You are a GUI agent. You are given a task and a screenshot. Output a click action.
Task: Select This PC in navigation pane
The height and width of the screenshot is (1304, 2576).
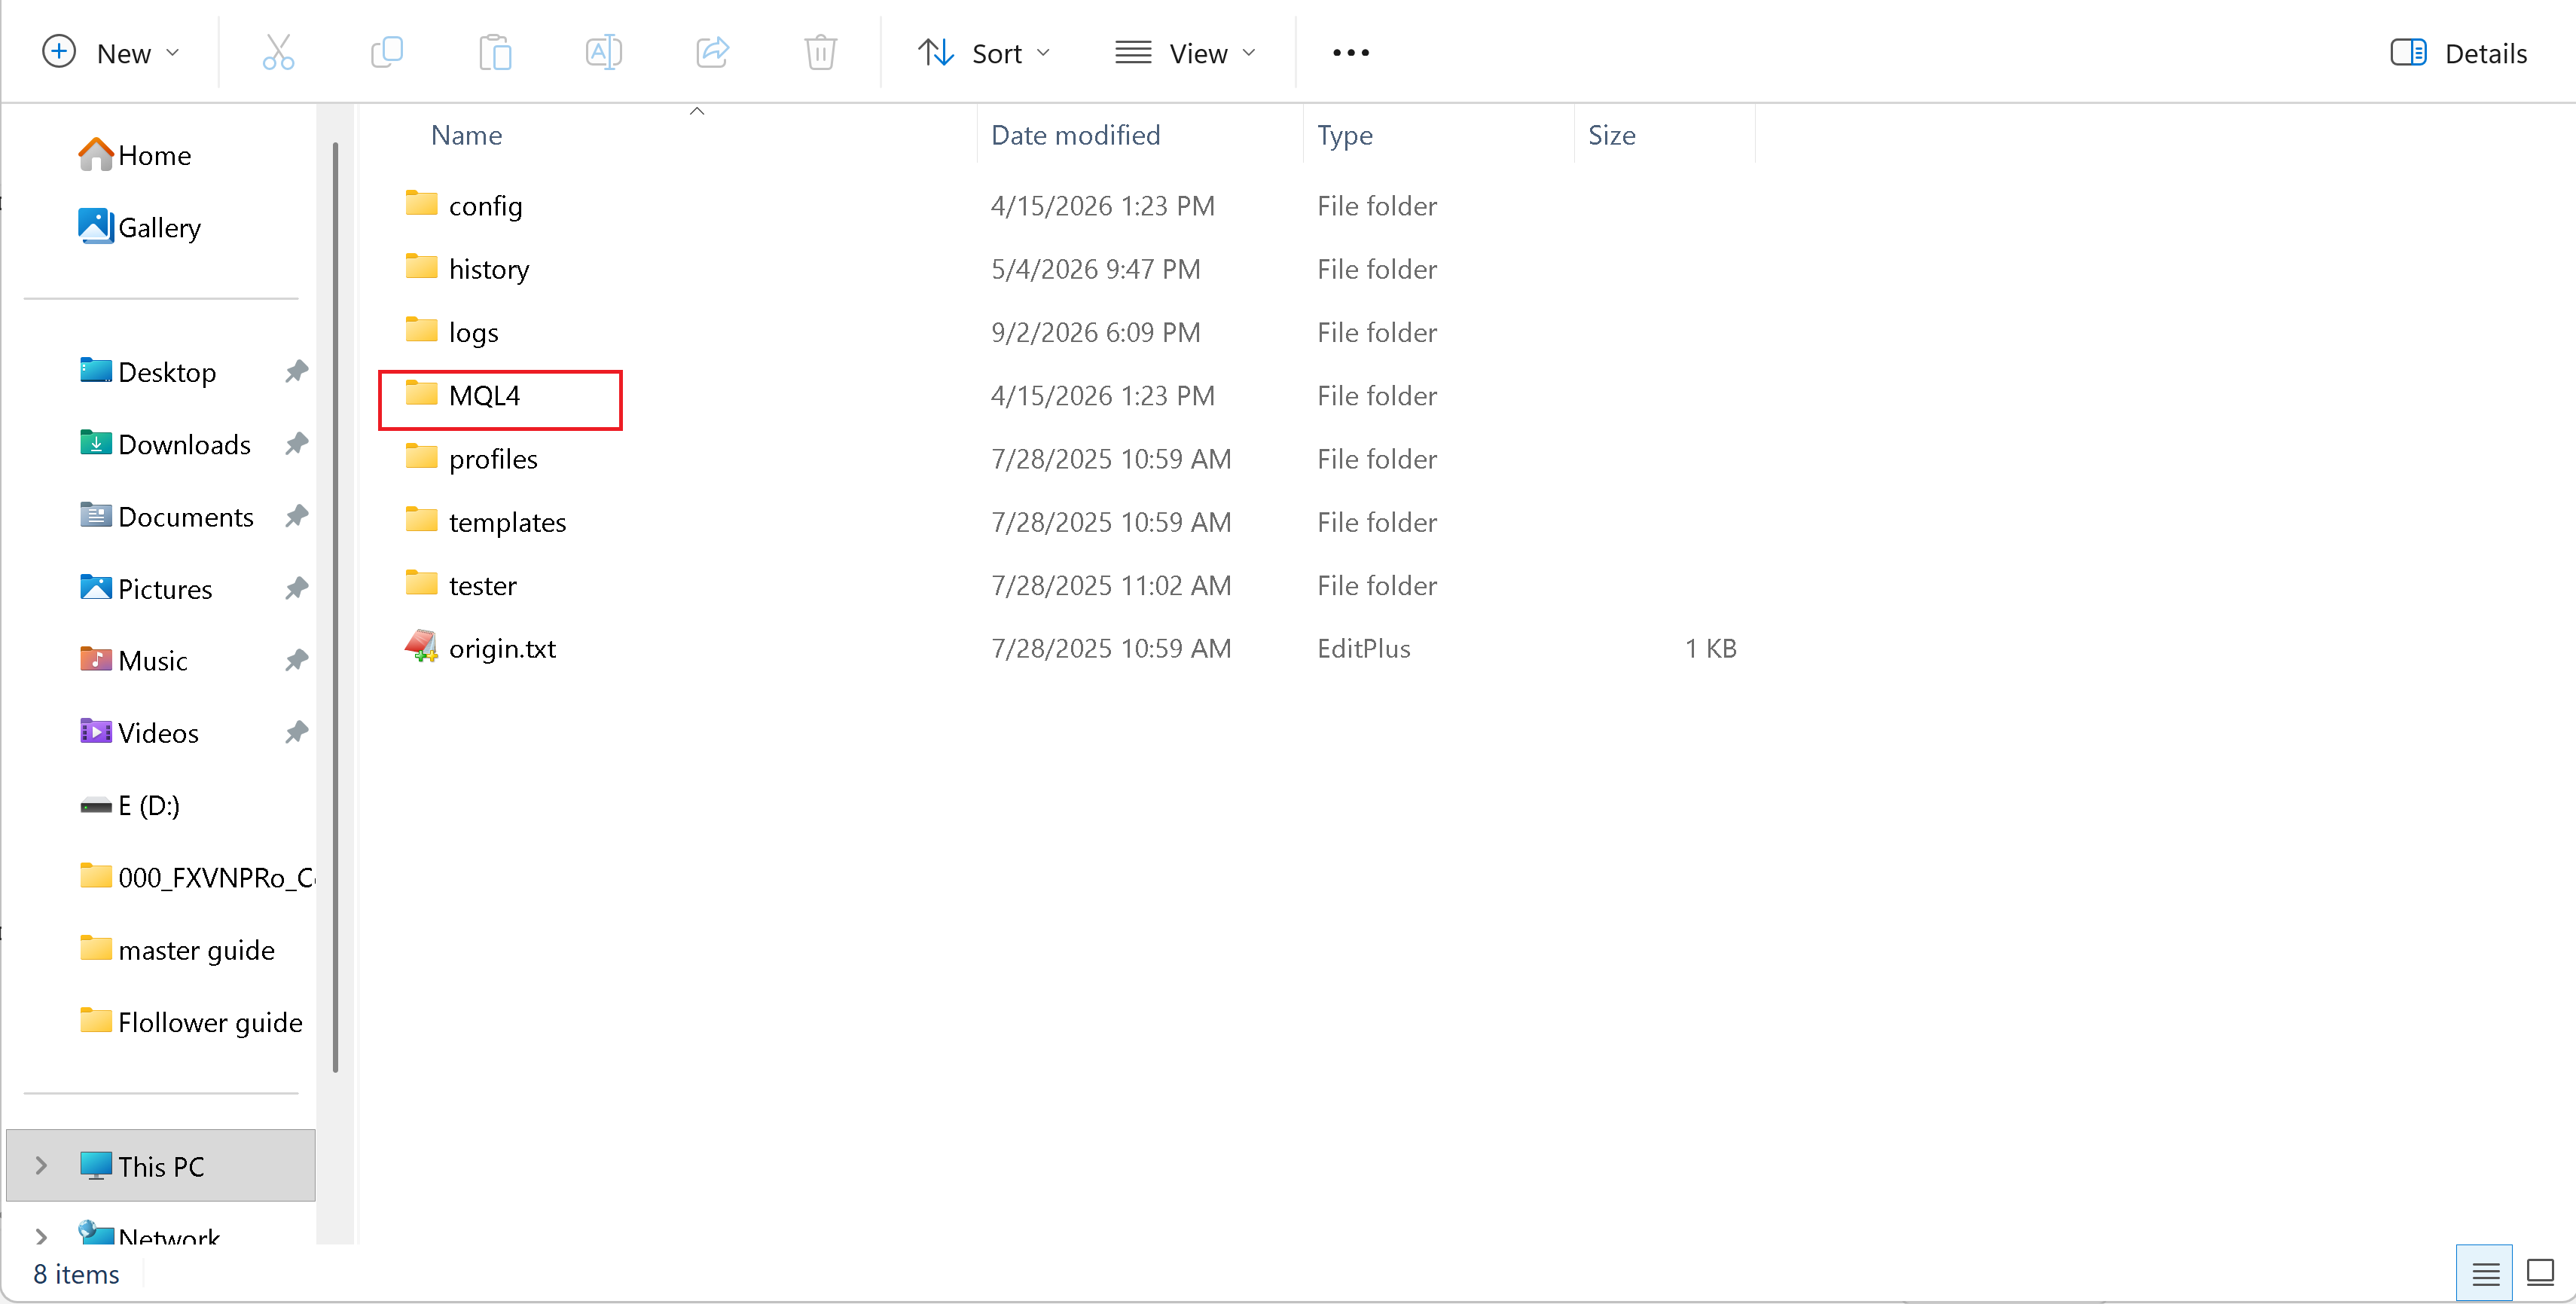pos(161,1166)
